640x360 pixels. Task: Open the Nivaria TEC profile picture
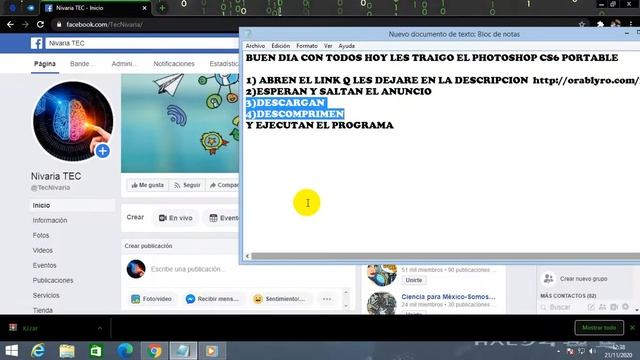click(73, 122)
